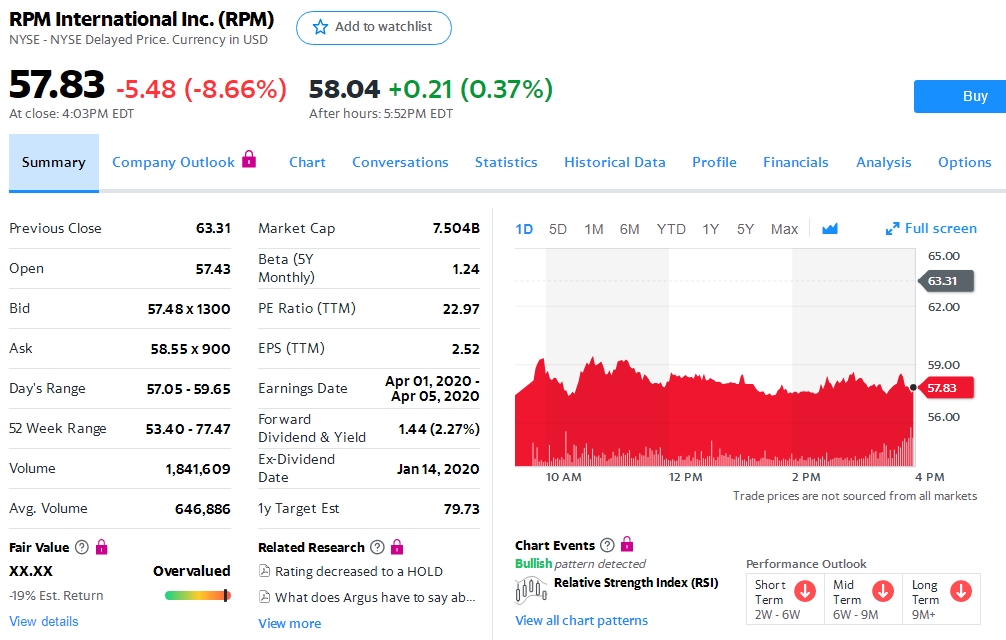Click the Short Term down arrow indicator
Screen dimensions: 1006x640
click(805, 591)
